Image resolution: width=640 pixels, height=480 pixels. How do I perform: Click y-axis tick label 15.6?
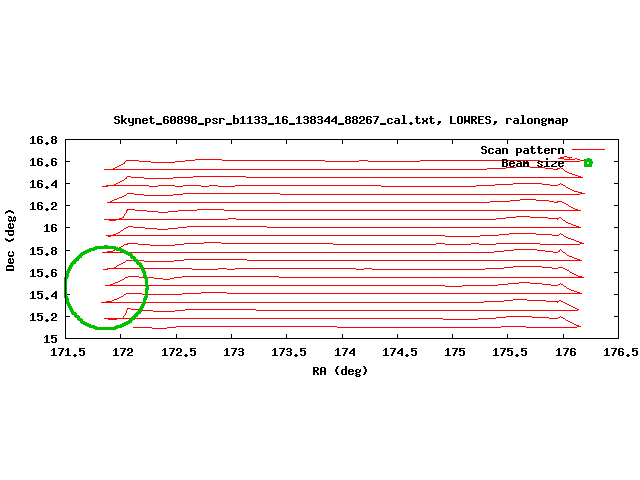click(x=43, y=273)
